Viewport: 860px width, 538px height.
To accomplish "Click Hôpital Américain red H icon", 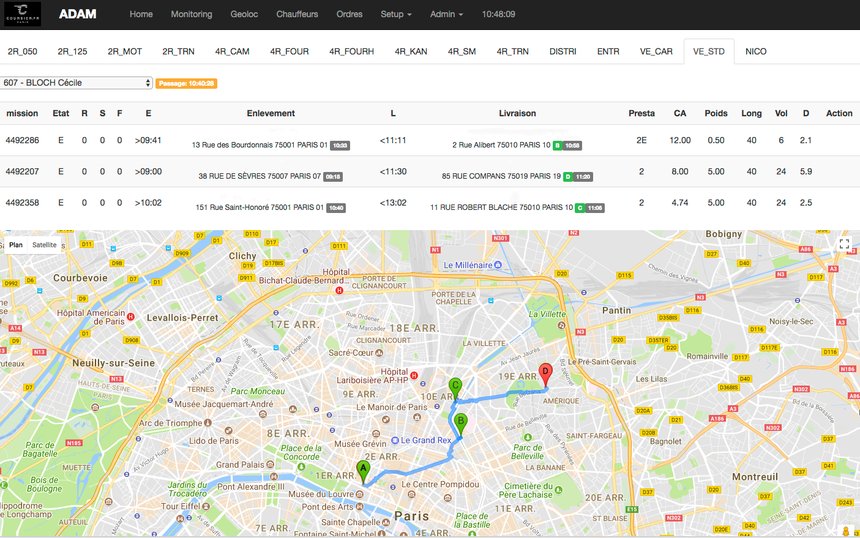I will [131, 316].
